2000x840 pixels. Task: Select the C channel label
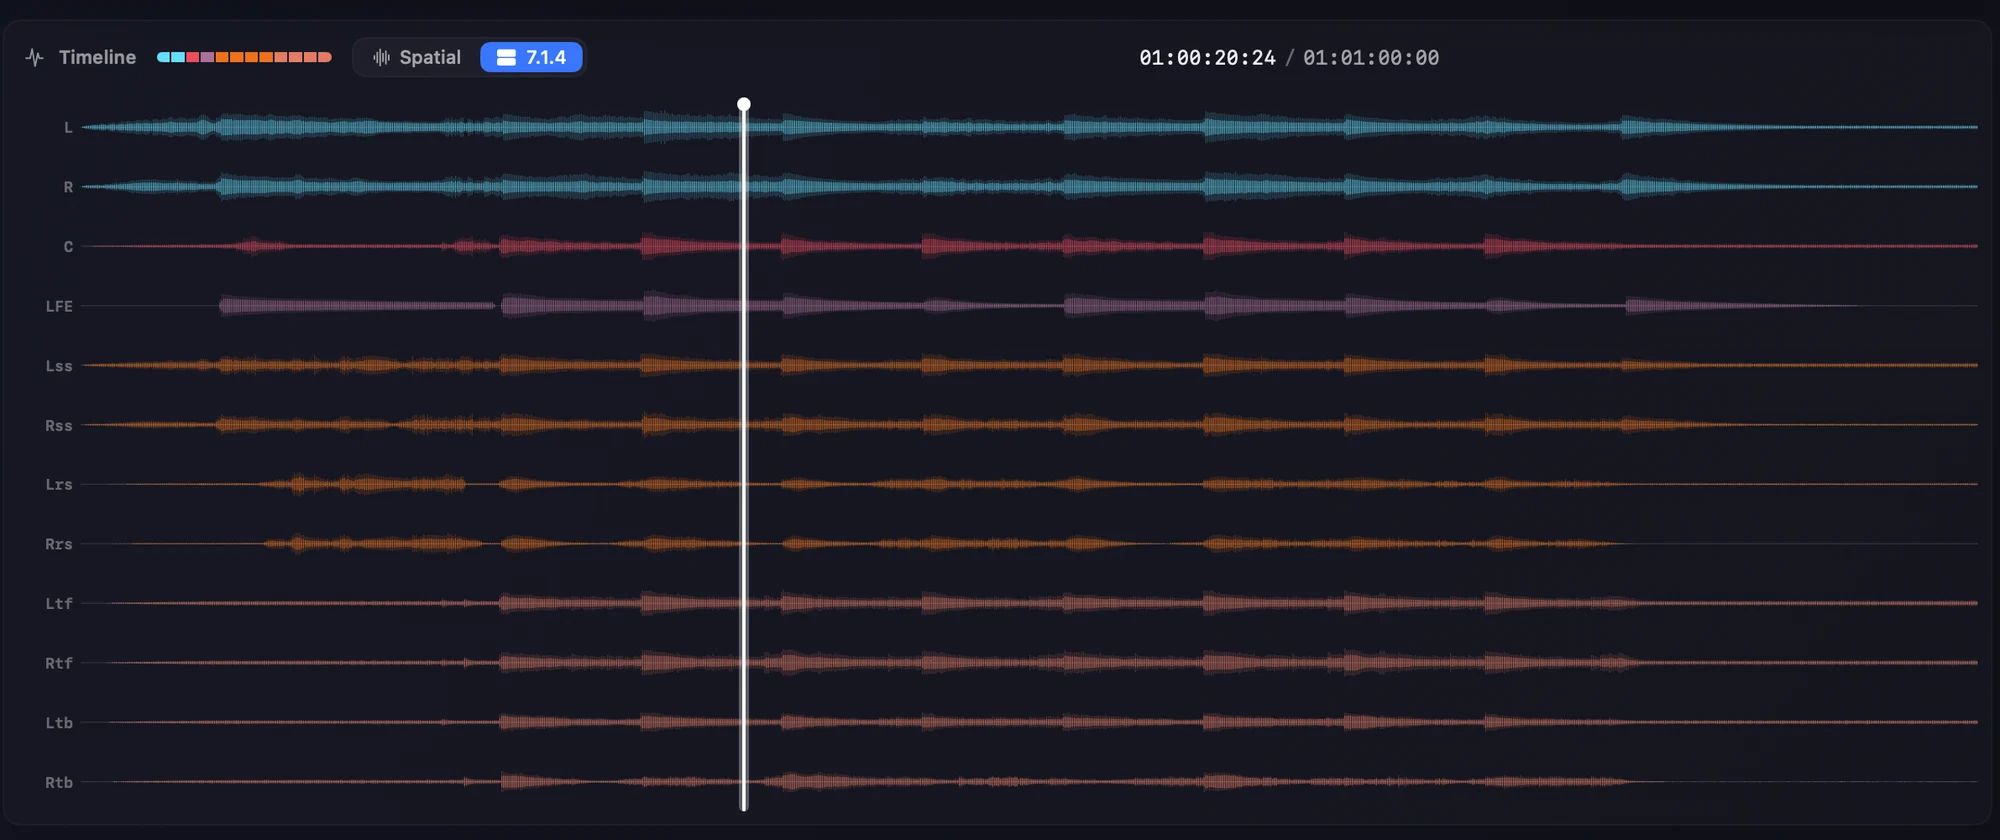coord(68,246)
